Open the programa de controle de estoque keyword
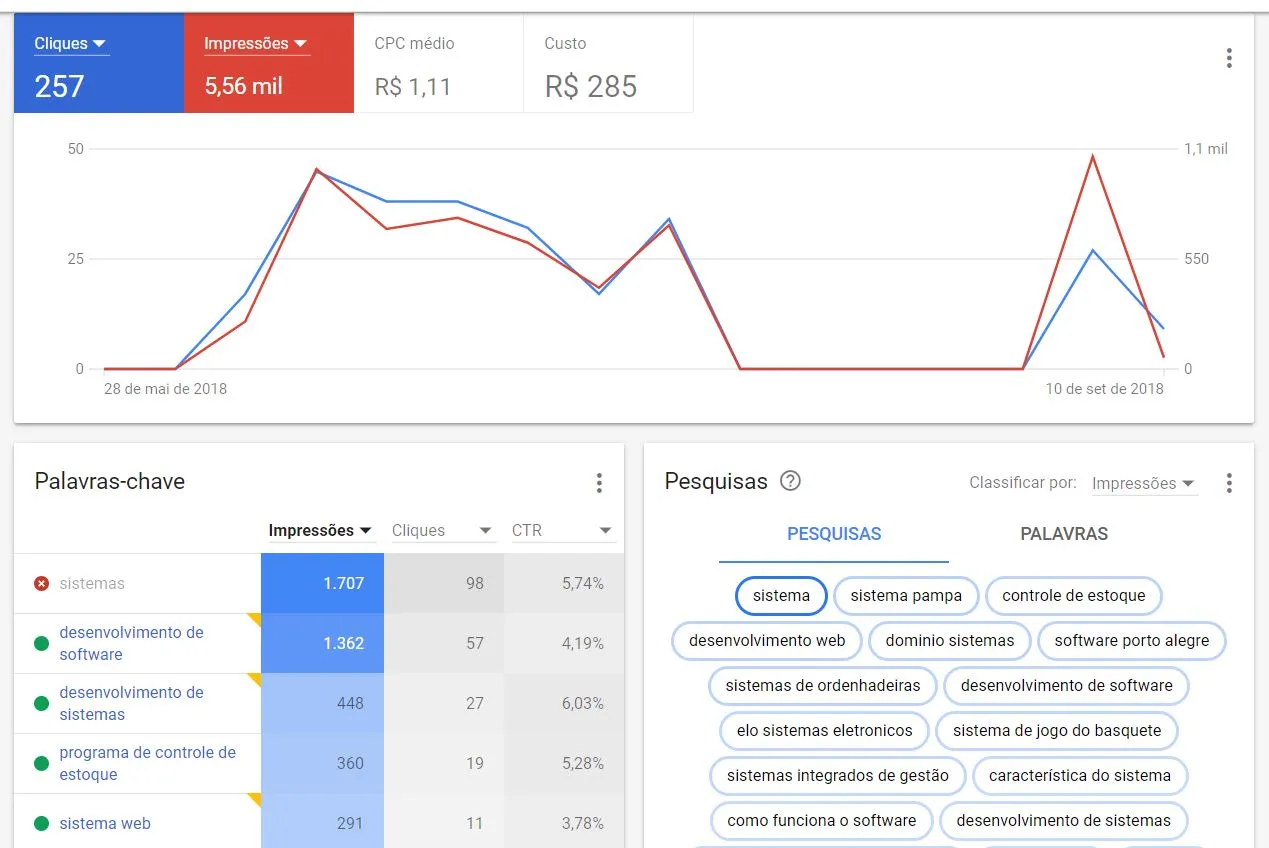 click(x=147, y=763)
